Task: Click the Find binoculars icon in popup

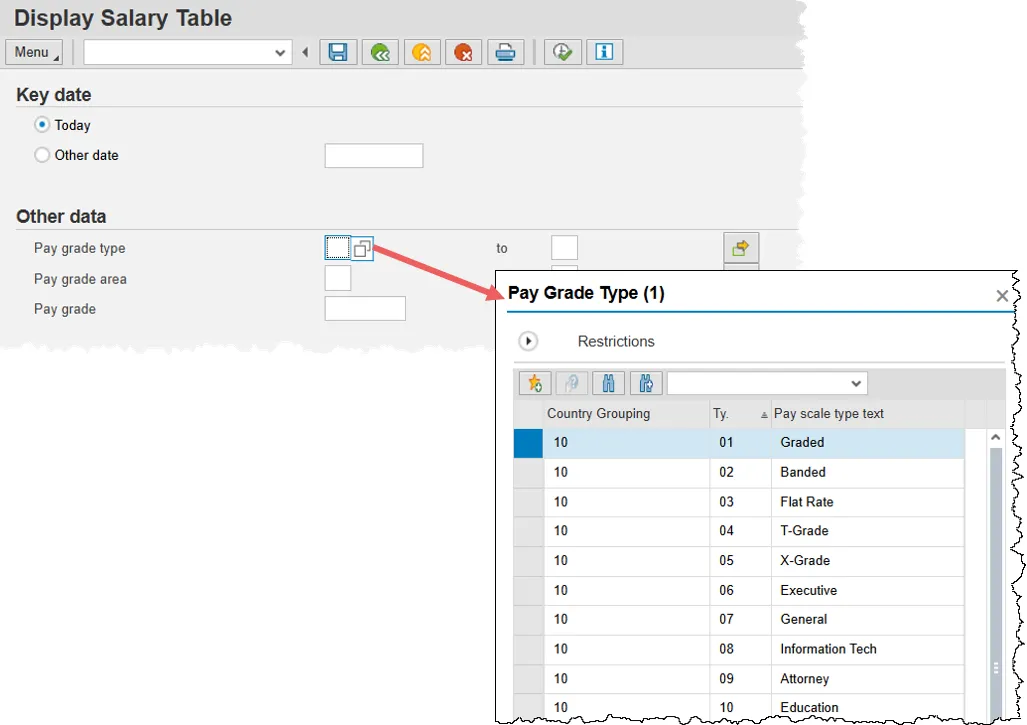Action: (608, 383)
